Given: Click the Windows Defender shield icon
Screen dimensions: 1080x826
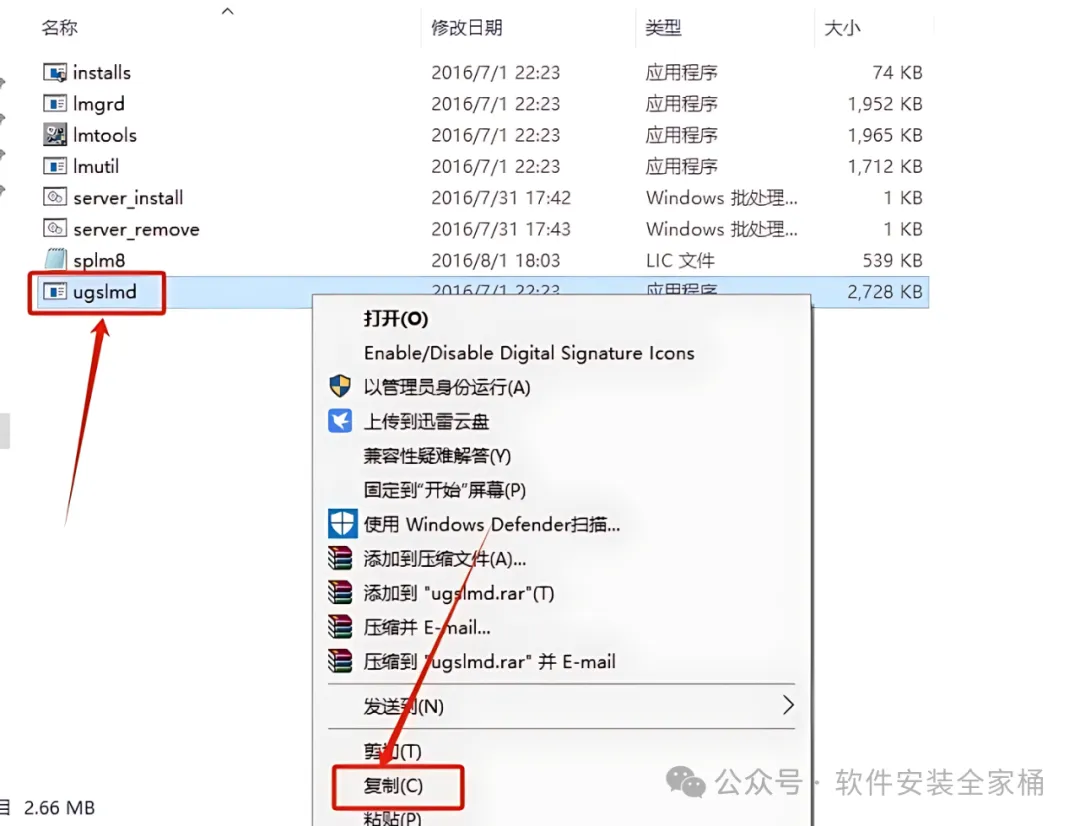Looking at the screenshot, I should [342, 524].
